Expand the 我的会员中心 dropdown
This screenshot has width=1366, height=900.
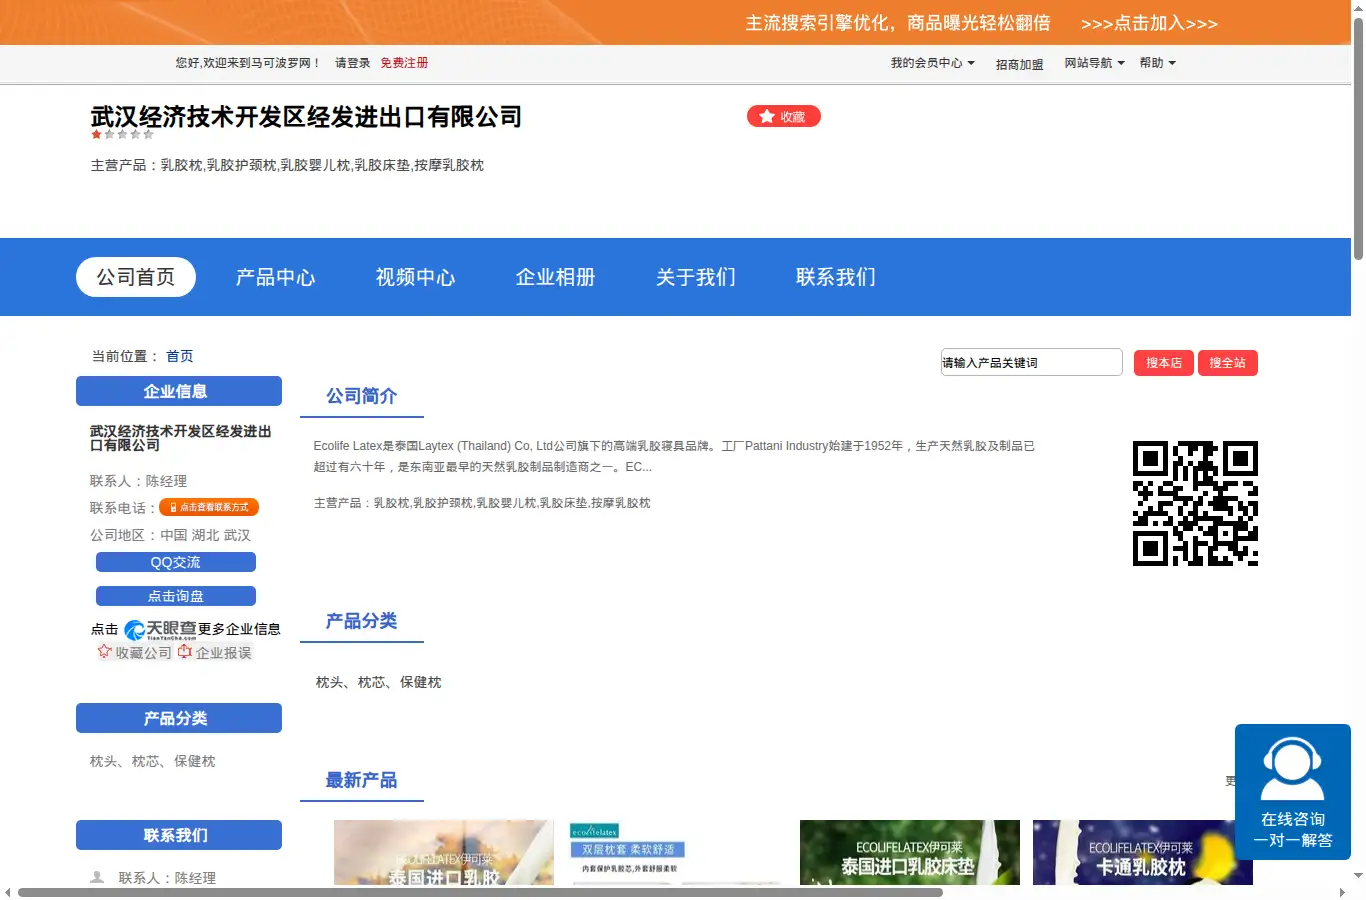click(932, 63)
